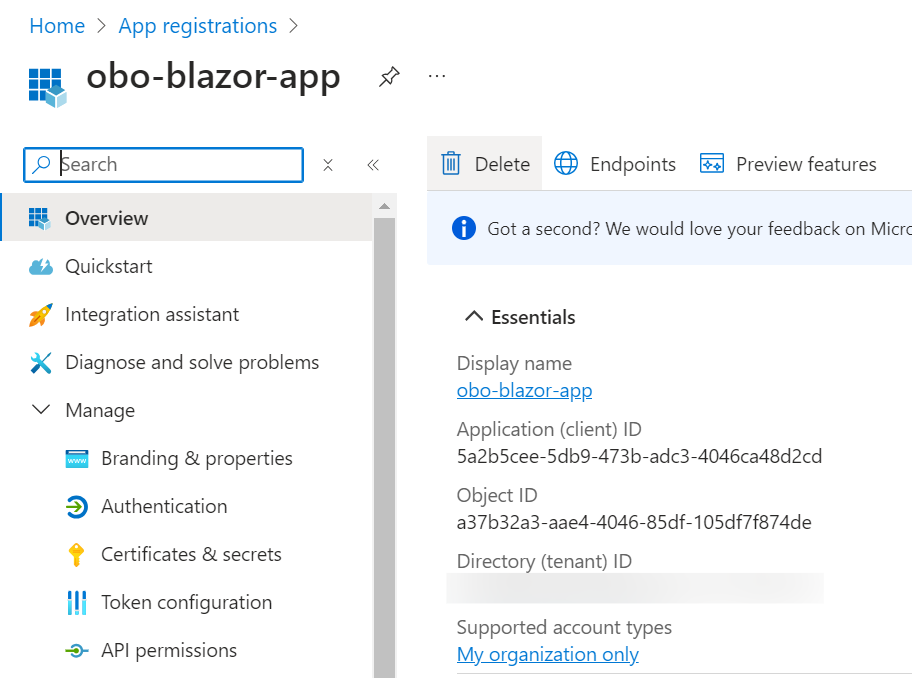Click the Integration assistant rocket icon
The image size is (912, 678).
pyautogui.click(x=41, y=315)
